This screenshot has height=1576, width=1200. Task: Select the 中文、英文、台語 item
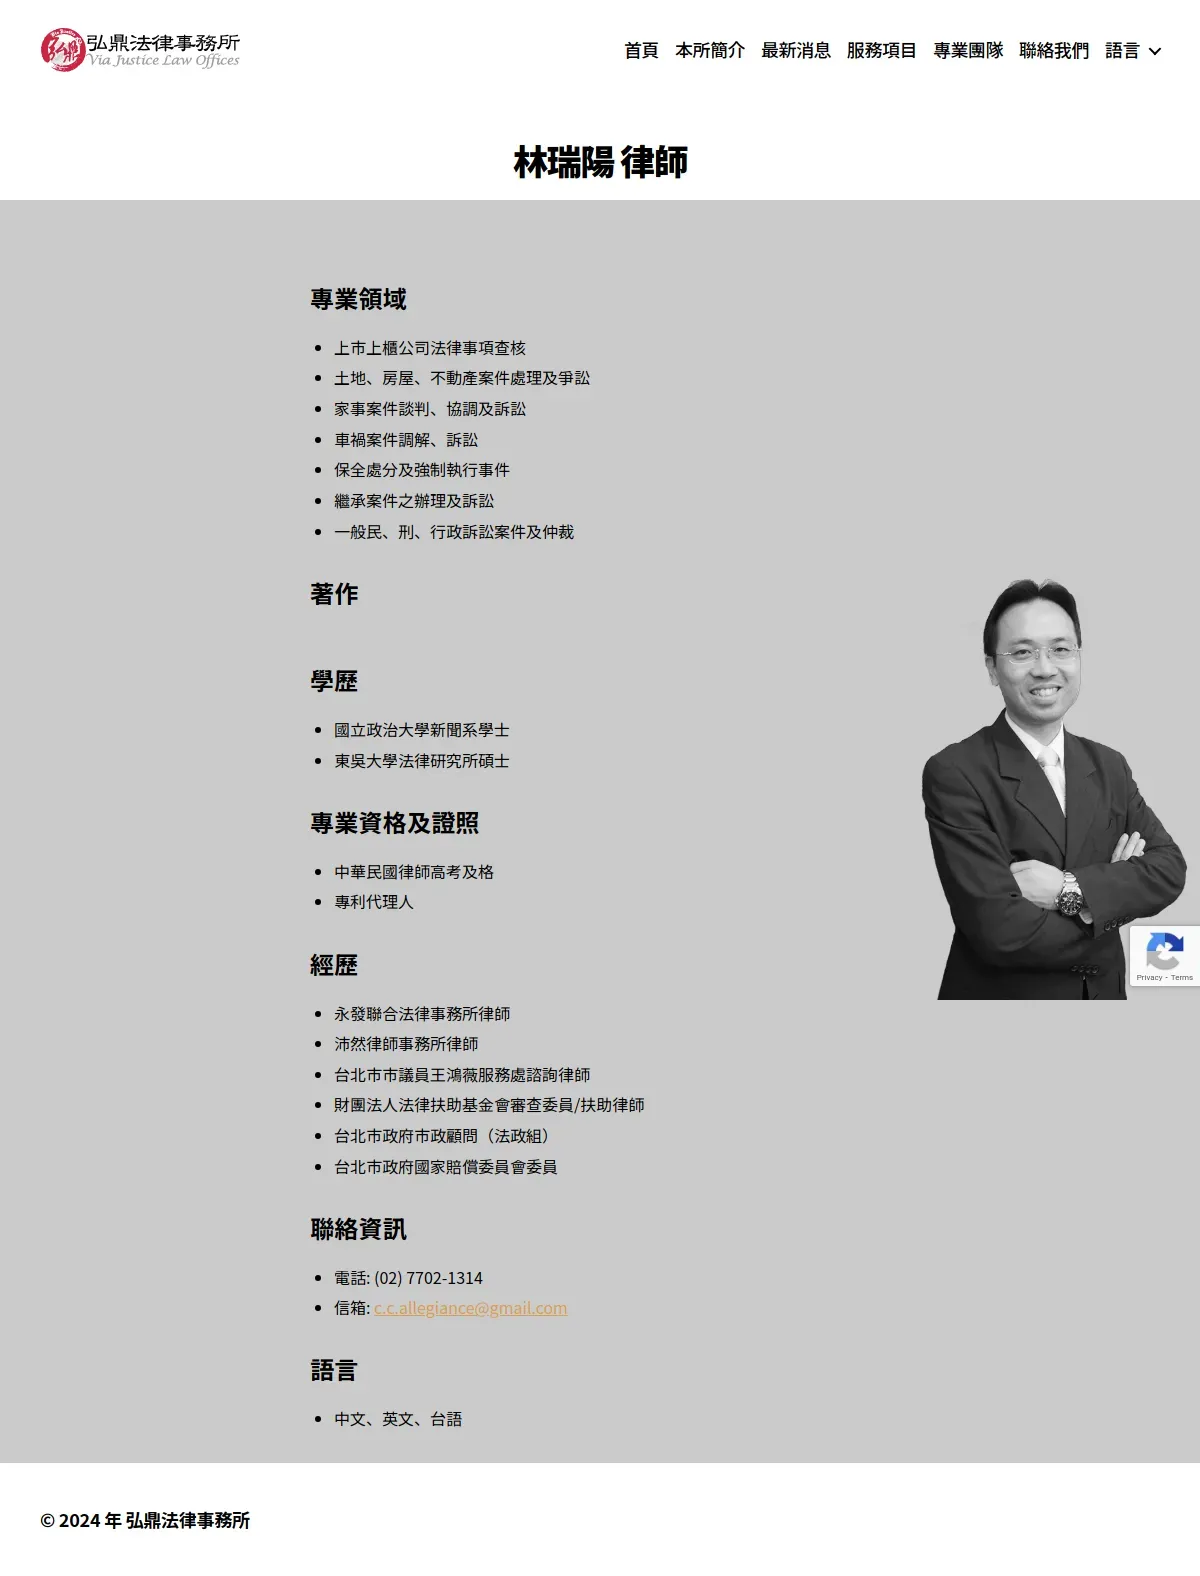tap(398, 1419)
